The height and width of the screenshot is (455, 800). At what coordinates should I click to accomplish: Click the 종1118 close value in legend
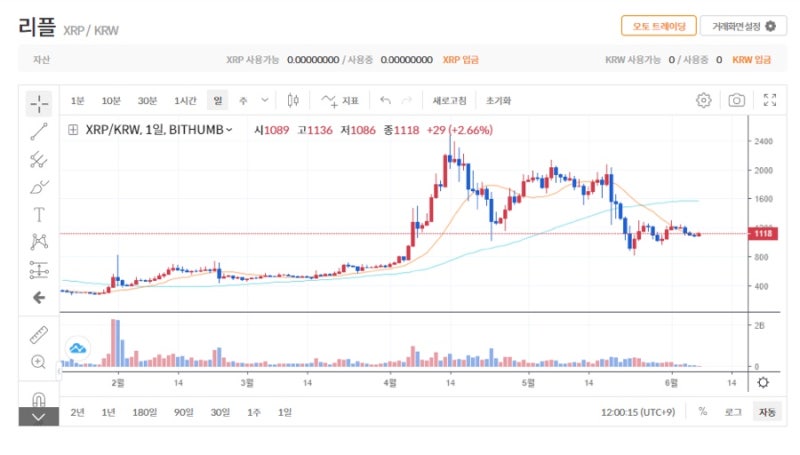[x=402, y=130]
